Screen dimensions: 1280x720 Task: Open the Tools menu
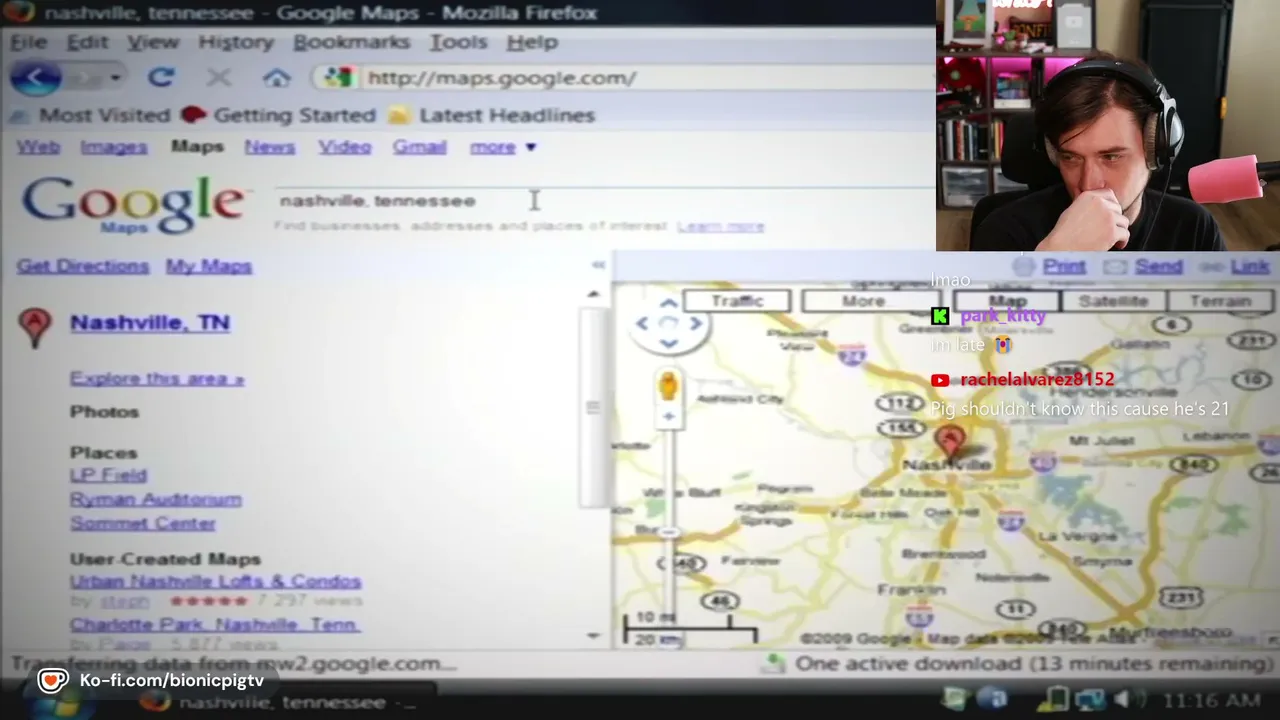point(458,42)
